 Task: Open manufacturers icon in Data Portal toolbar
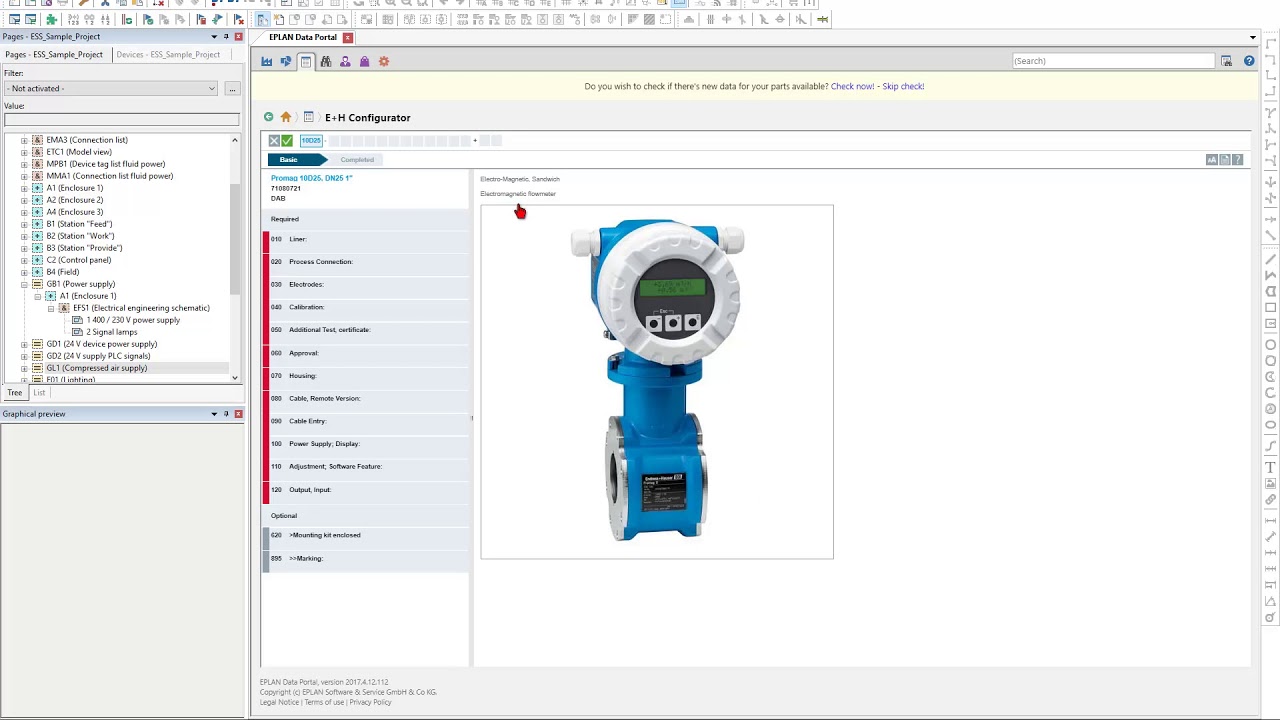tap(267, 62)
